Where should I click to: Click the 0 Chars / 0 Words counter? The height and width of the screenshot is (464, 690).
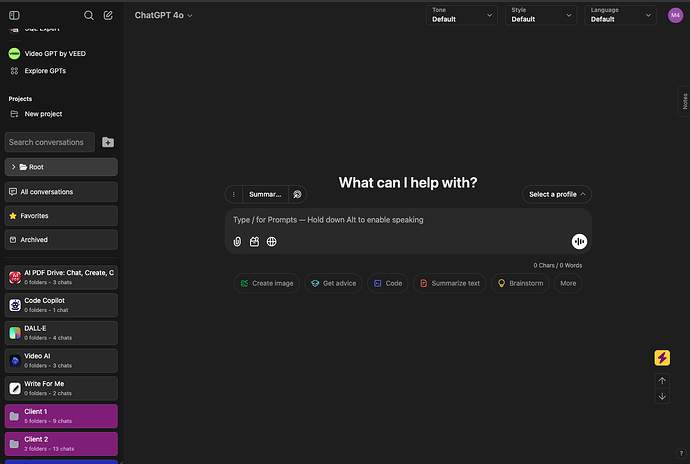coord(558,265)
